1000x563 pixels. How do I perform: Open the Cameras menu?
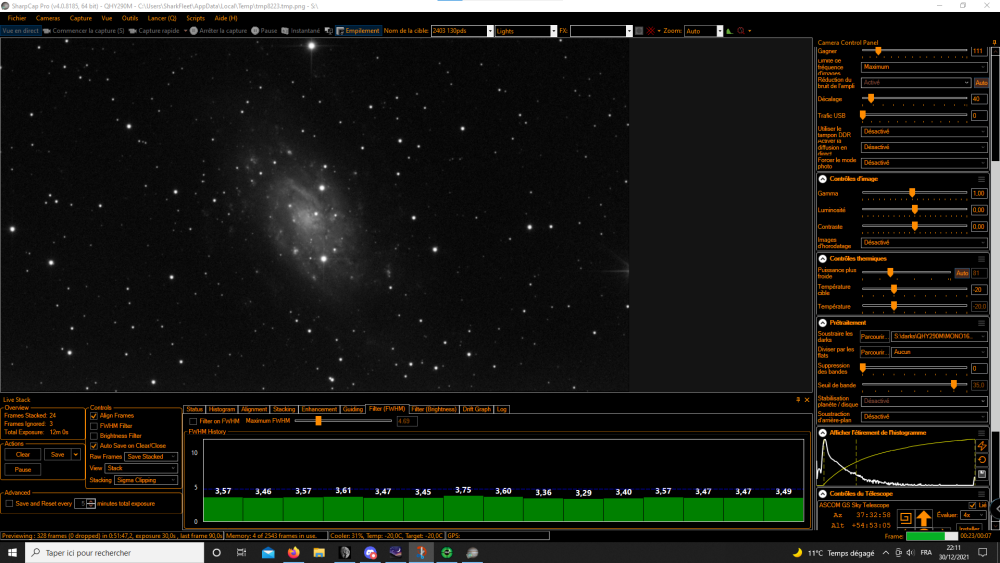pyautogui.click(x=48, y=18)
